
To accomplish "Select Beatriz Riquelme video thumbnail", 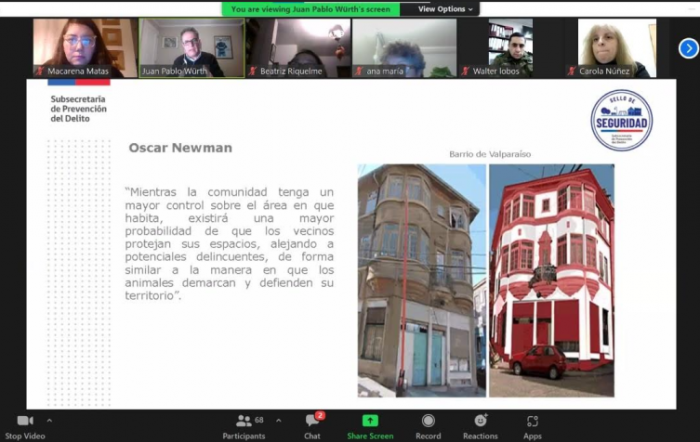I will click(x=298, y=47).
